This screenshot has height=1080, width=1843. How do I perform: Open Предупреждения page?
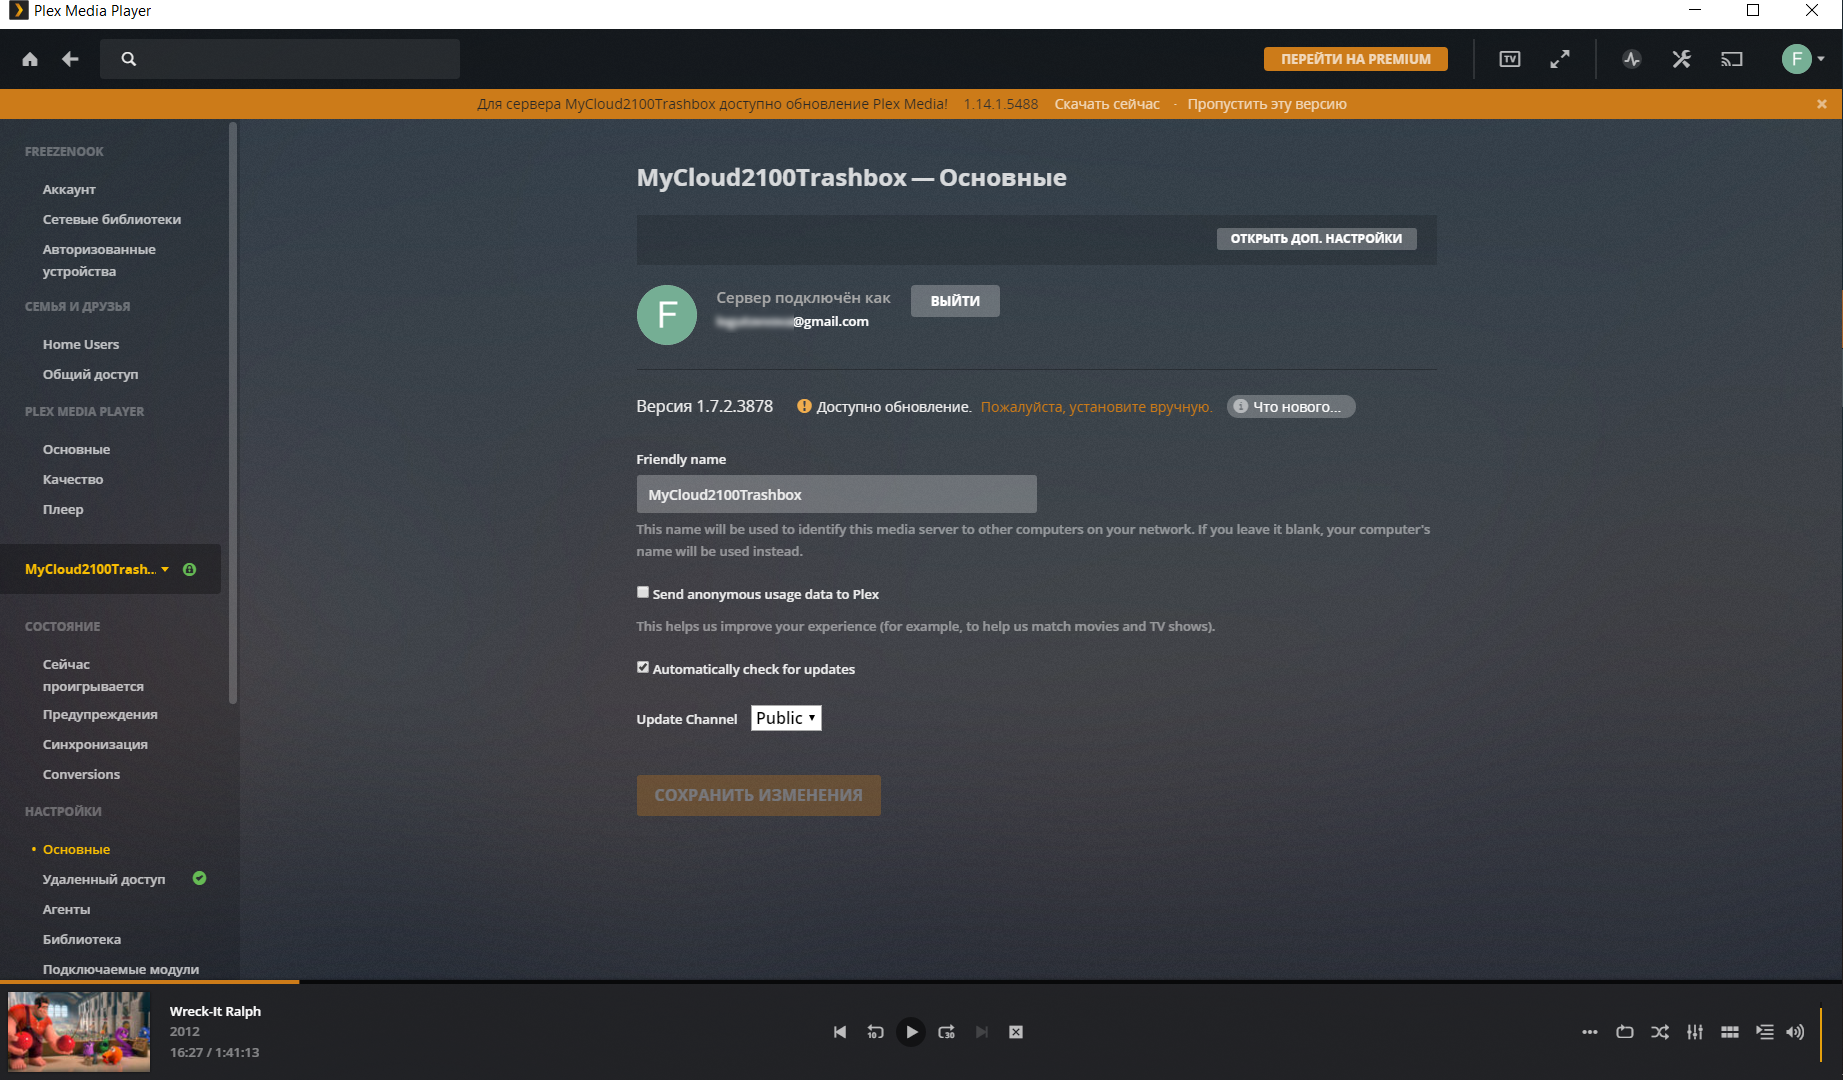click(100, 714)
